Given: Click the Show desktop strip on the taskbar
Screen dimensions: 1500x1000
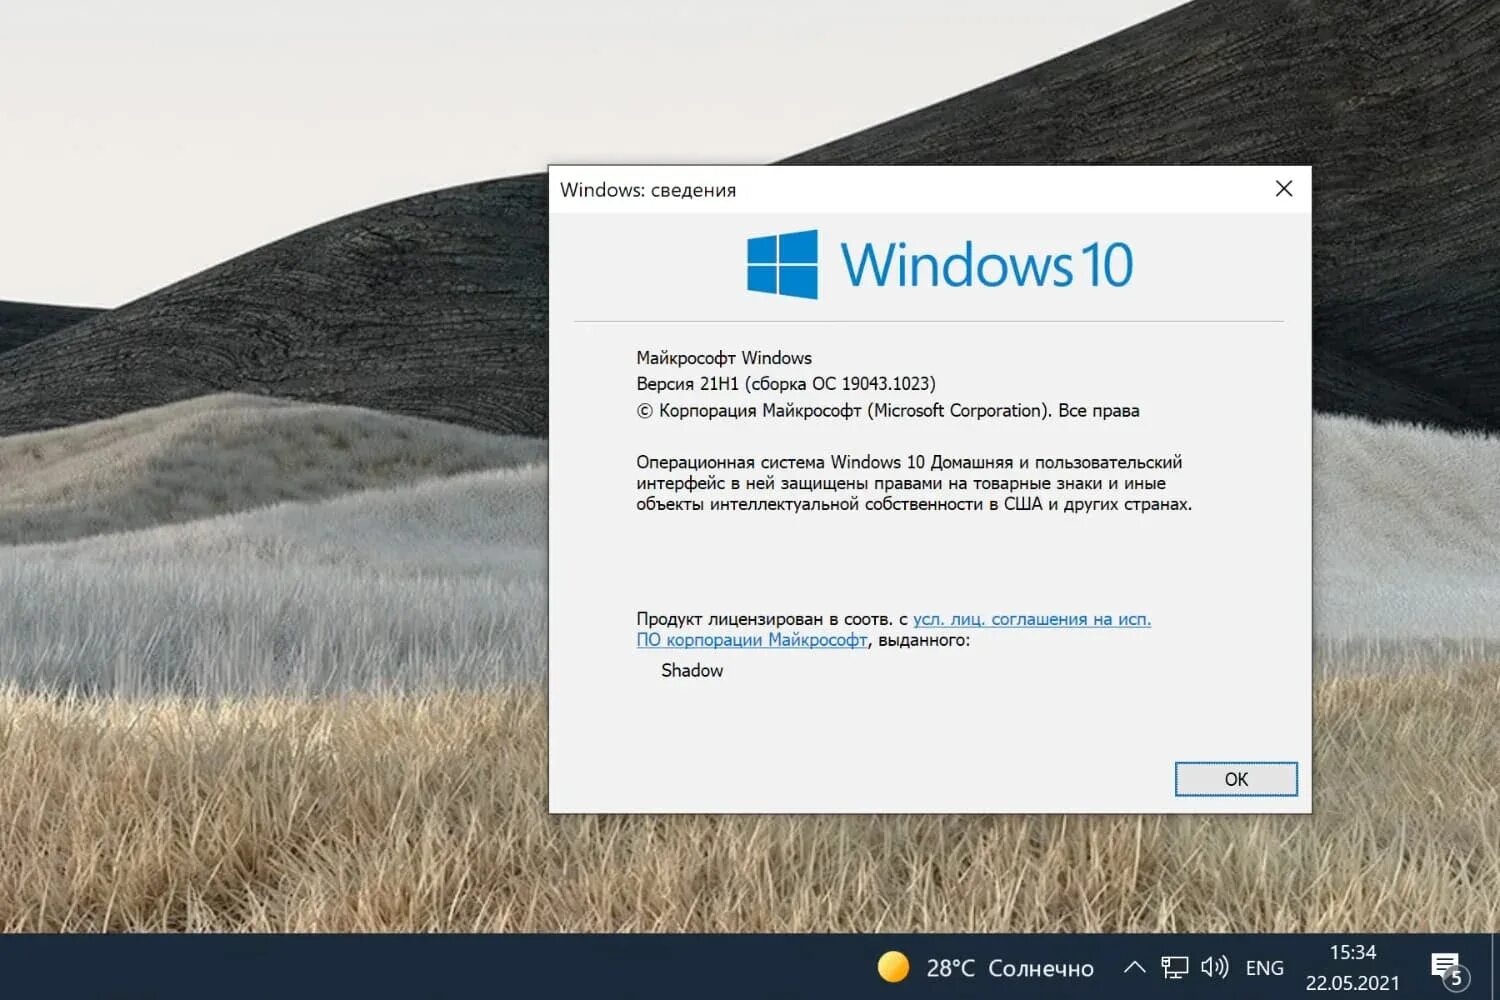Looking at the screenshot, I should pos(1495,967).
